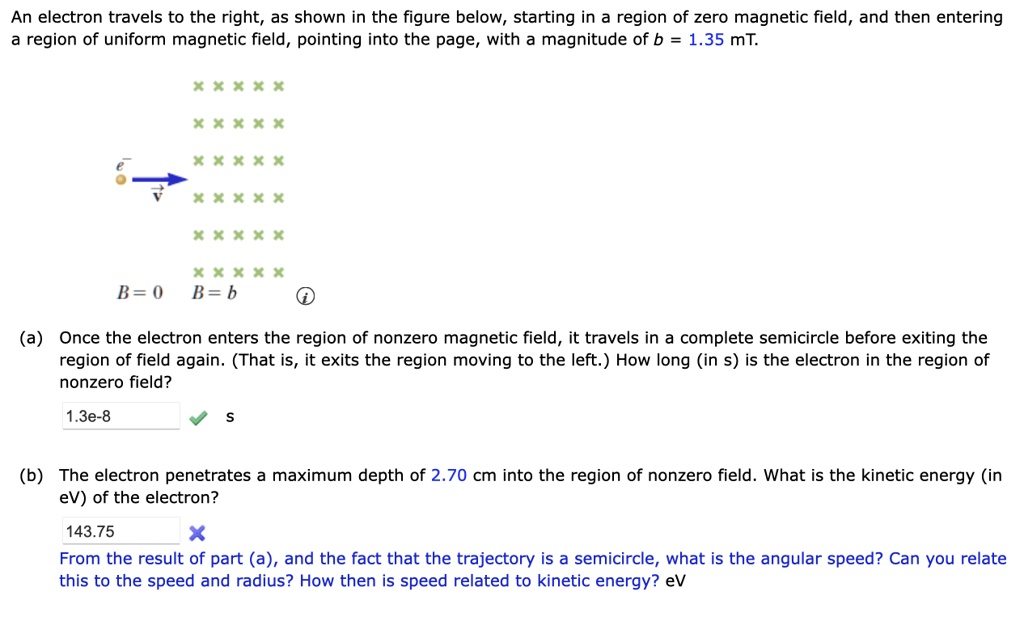Click the blue 2.70 depth value
The image size is (1024, 621).
point(449,475)
